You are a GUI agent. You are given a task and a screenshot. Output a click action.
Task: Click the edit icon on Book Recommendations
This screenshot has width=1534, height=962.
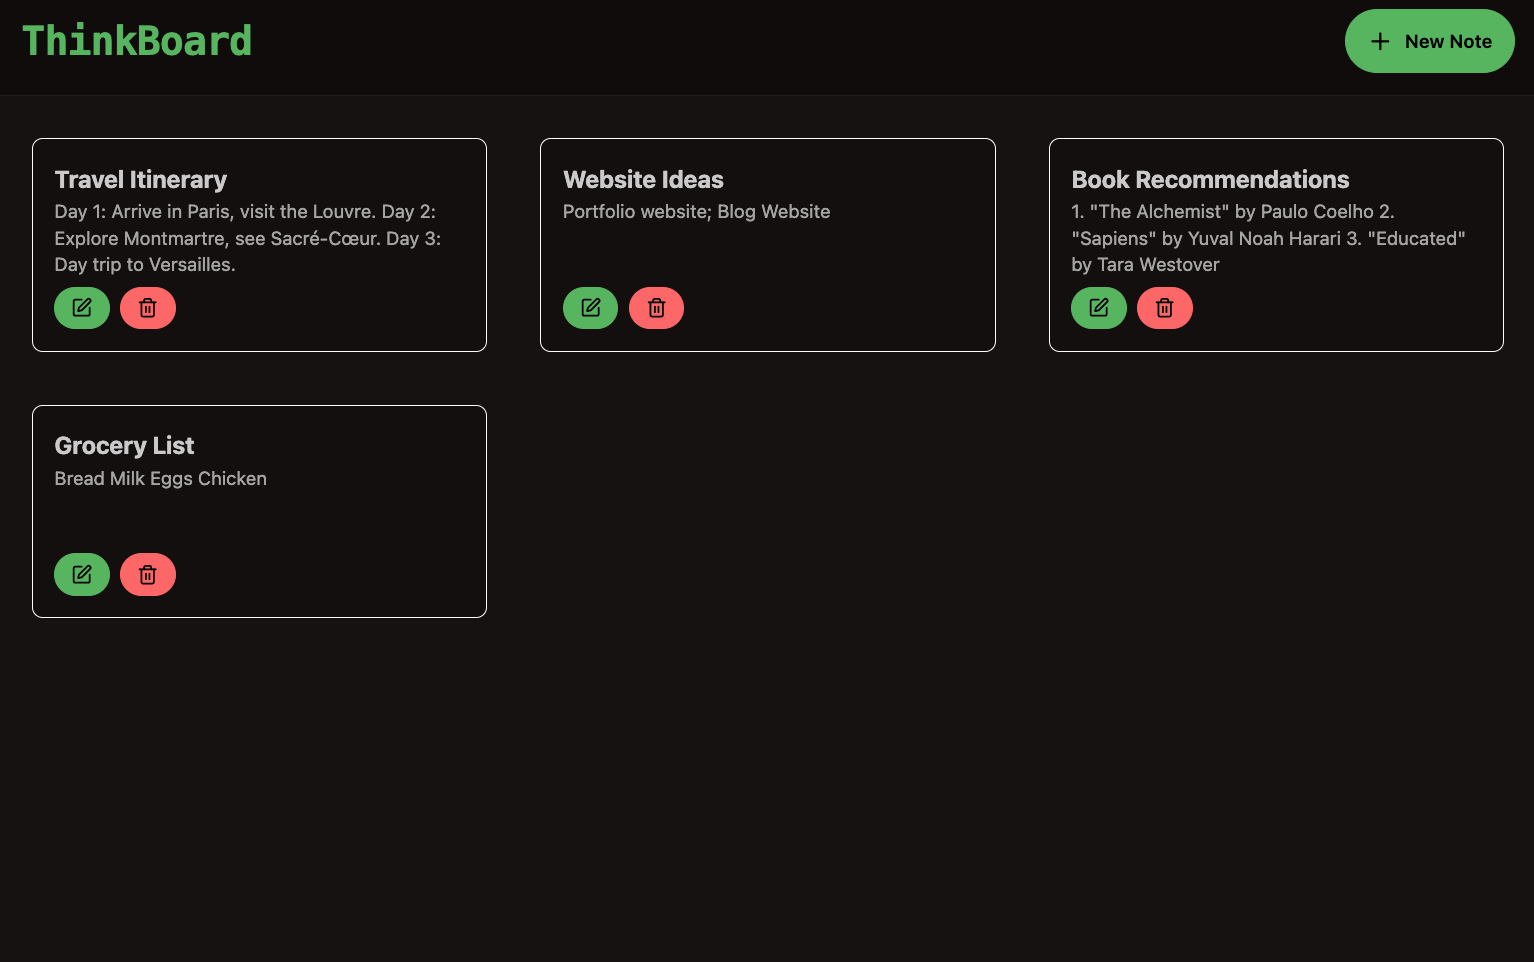pos(1098,308)
